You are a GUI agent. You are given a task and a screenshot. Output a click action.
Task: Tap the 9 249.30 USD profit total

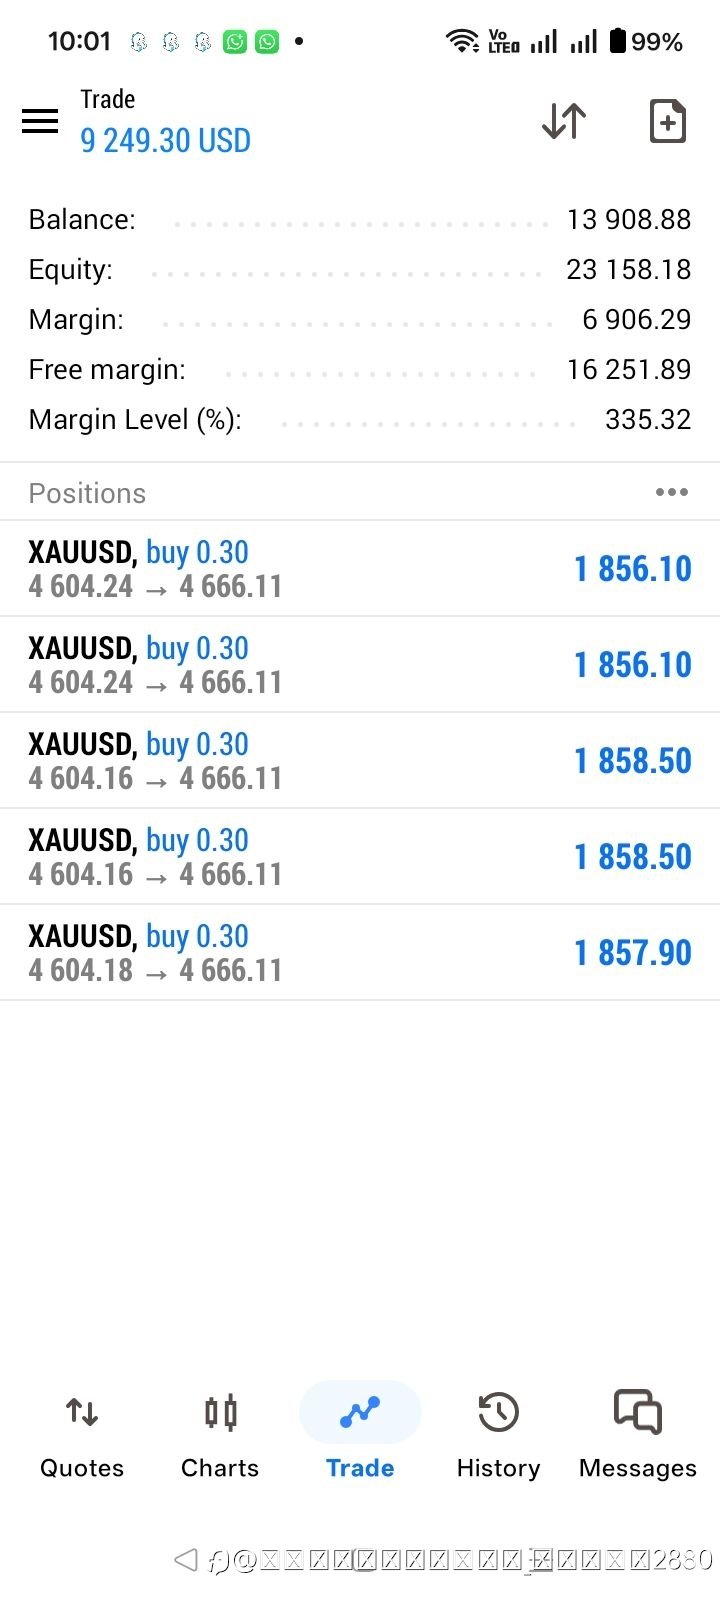166,141
